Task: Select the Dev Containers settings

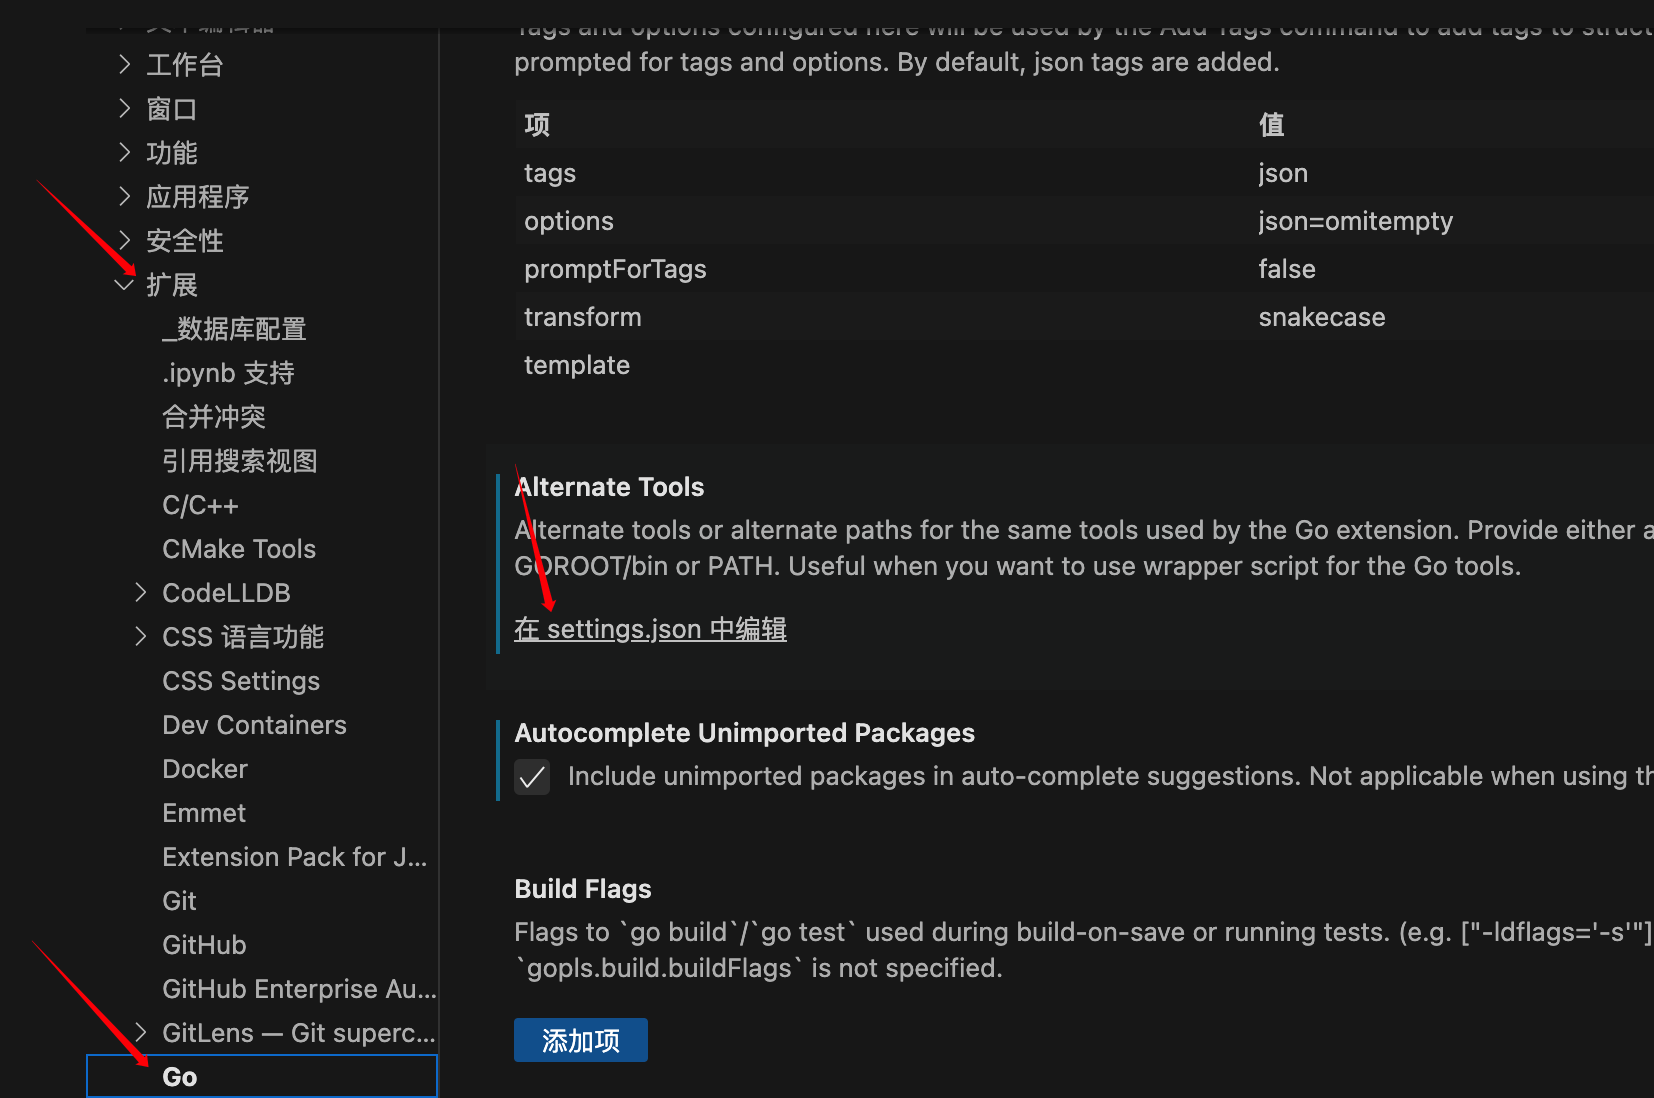Action: (254, 724)
